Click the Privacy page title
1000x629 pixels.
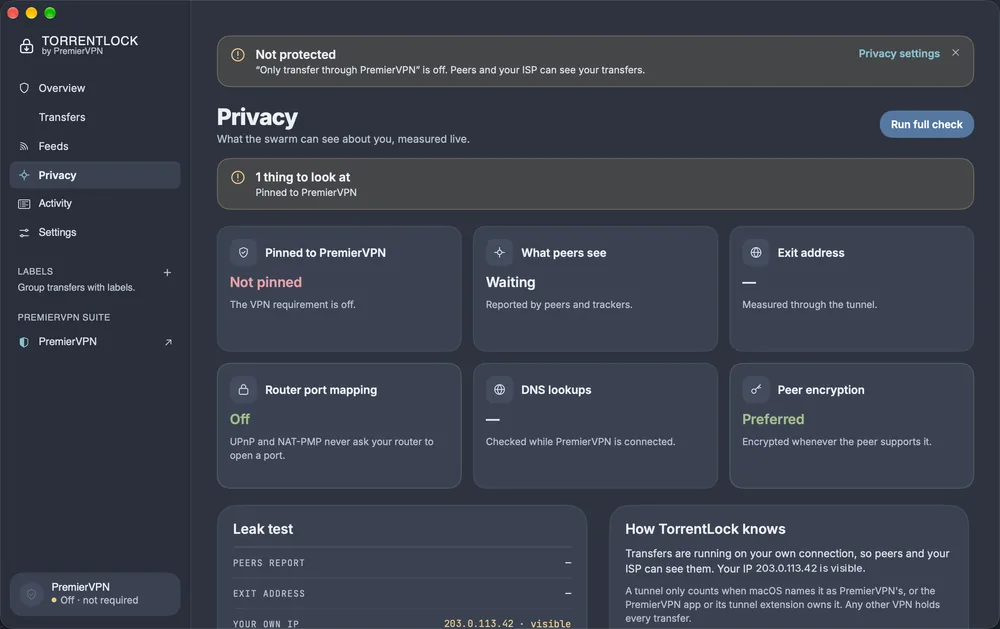[x=257, y=117]
